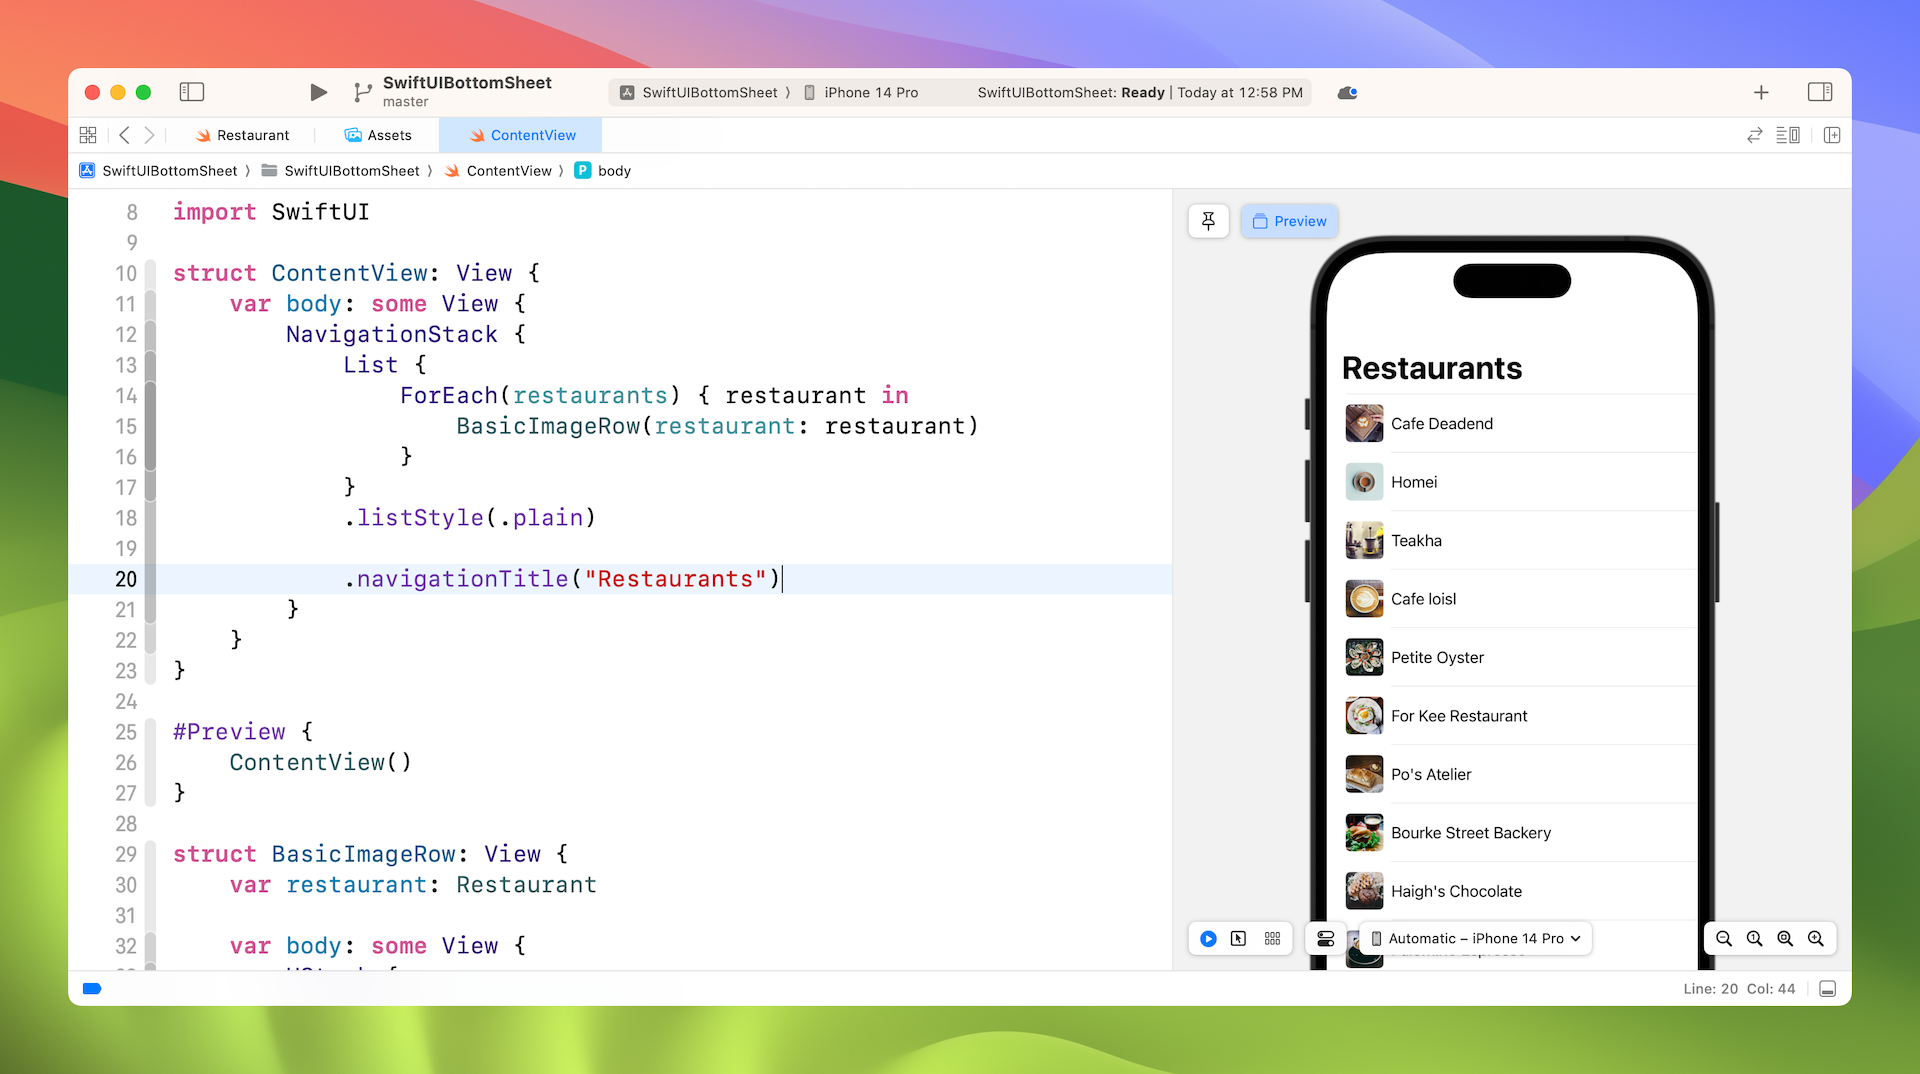Click the blue filter indicator at bottom left
Viewport: 1920px width, 1074px height.
[92, 989]
